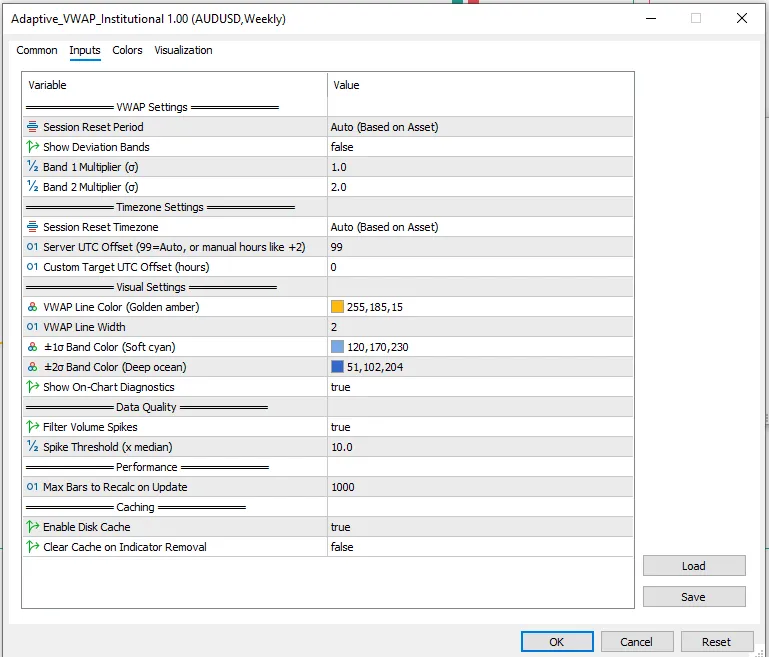
Task: Open Show On-Chart Diagnostics value dropdown
Action: point(480,387)
